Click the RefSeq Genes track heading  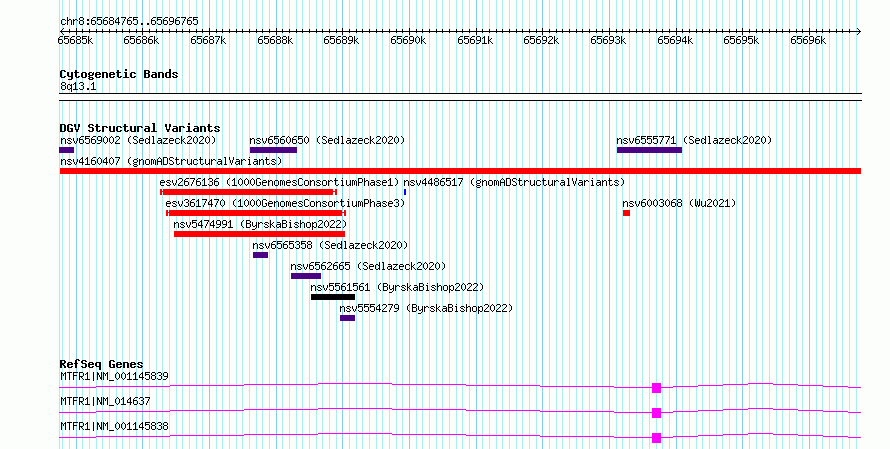[101, 364]
